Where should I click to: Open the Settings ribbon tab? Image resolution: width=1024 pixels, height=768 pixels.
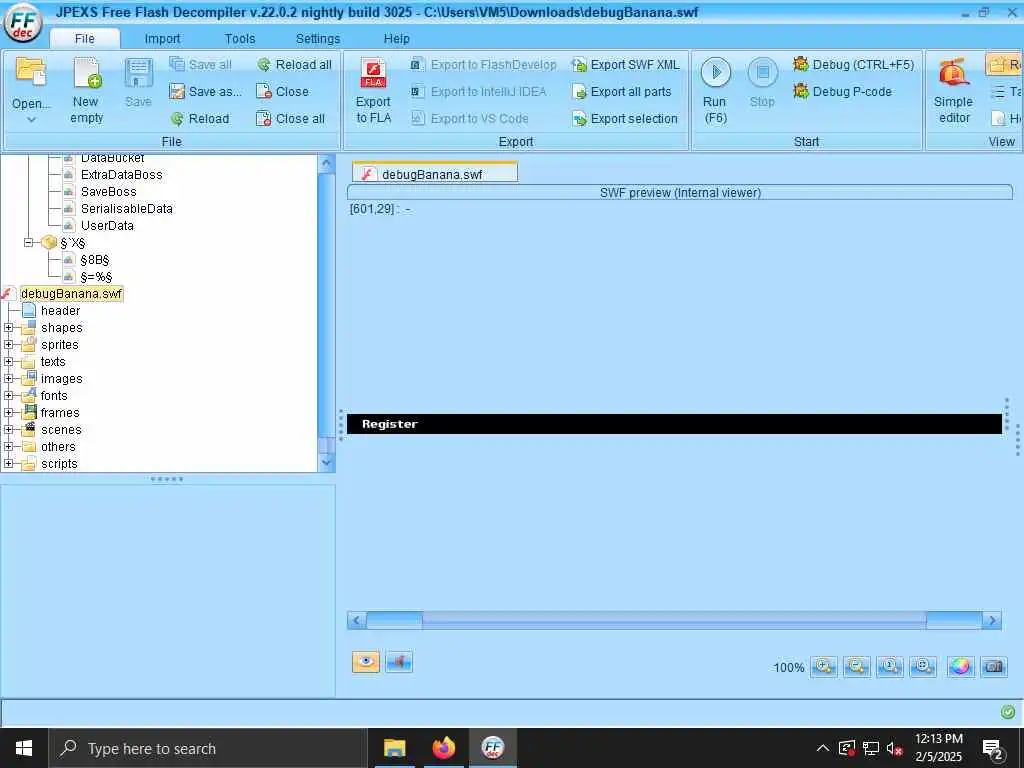[317, 39]
